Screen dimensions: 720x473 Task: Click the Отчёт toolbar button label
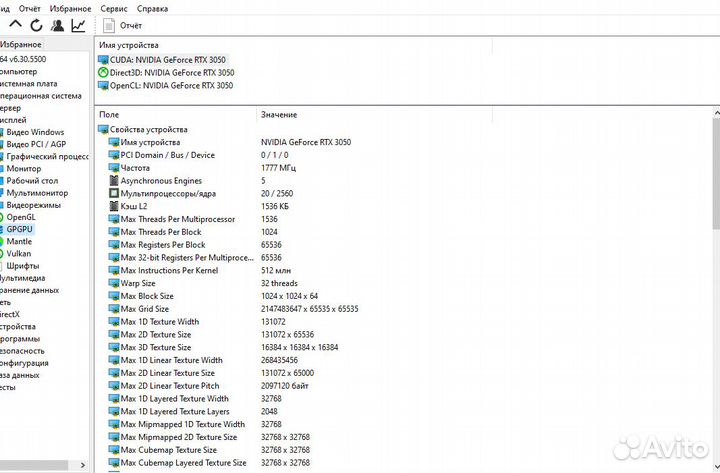[x=131, y=26]
